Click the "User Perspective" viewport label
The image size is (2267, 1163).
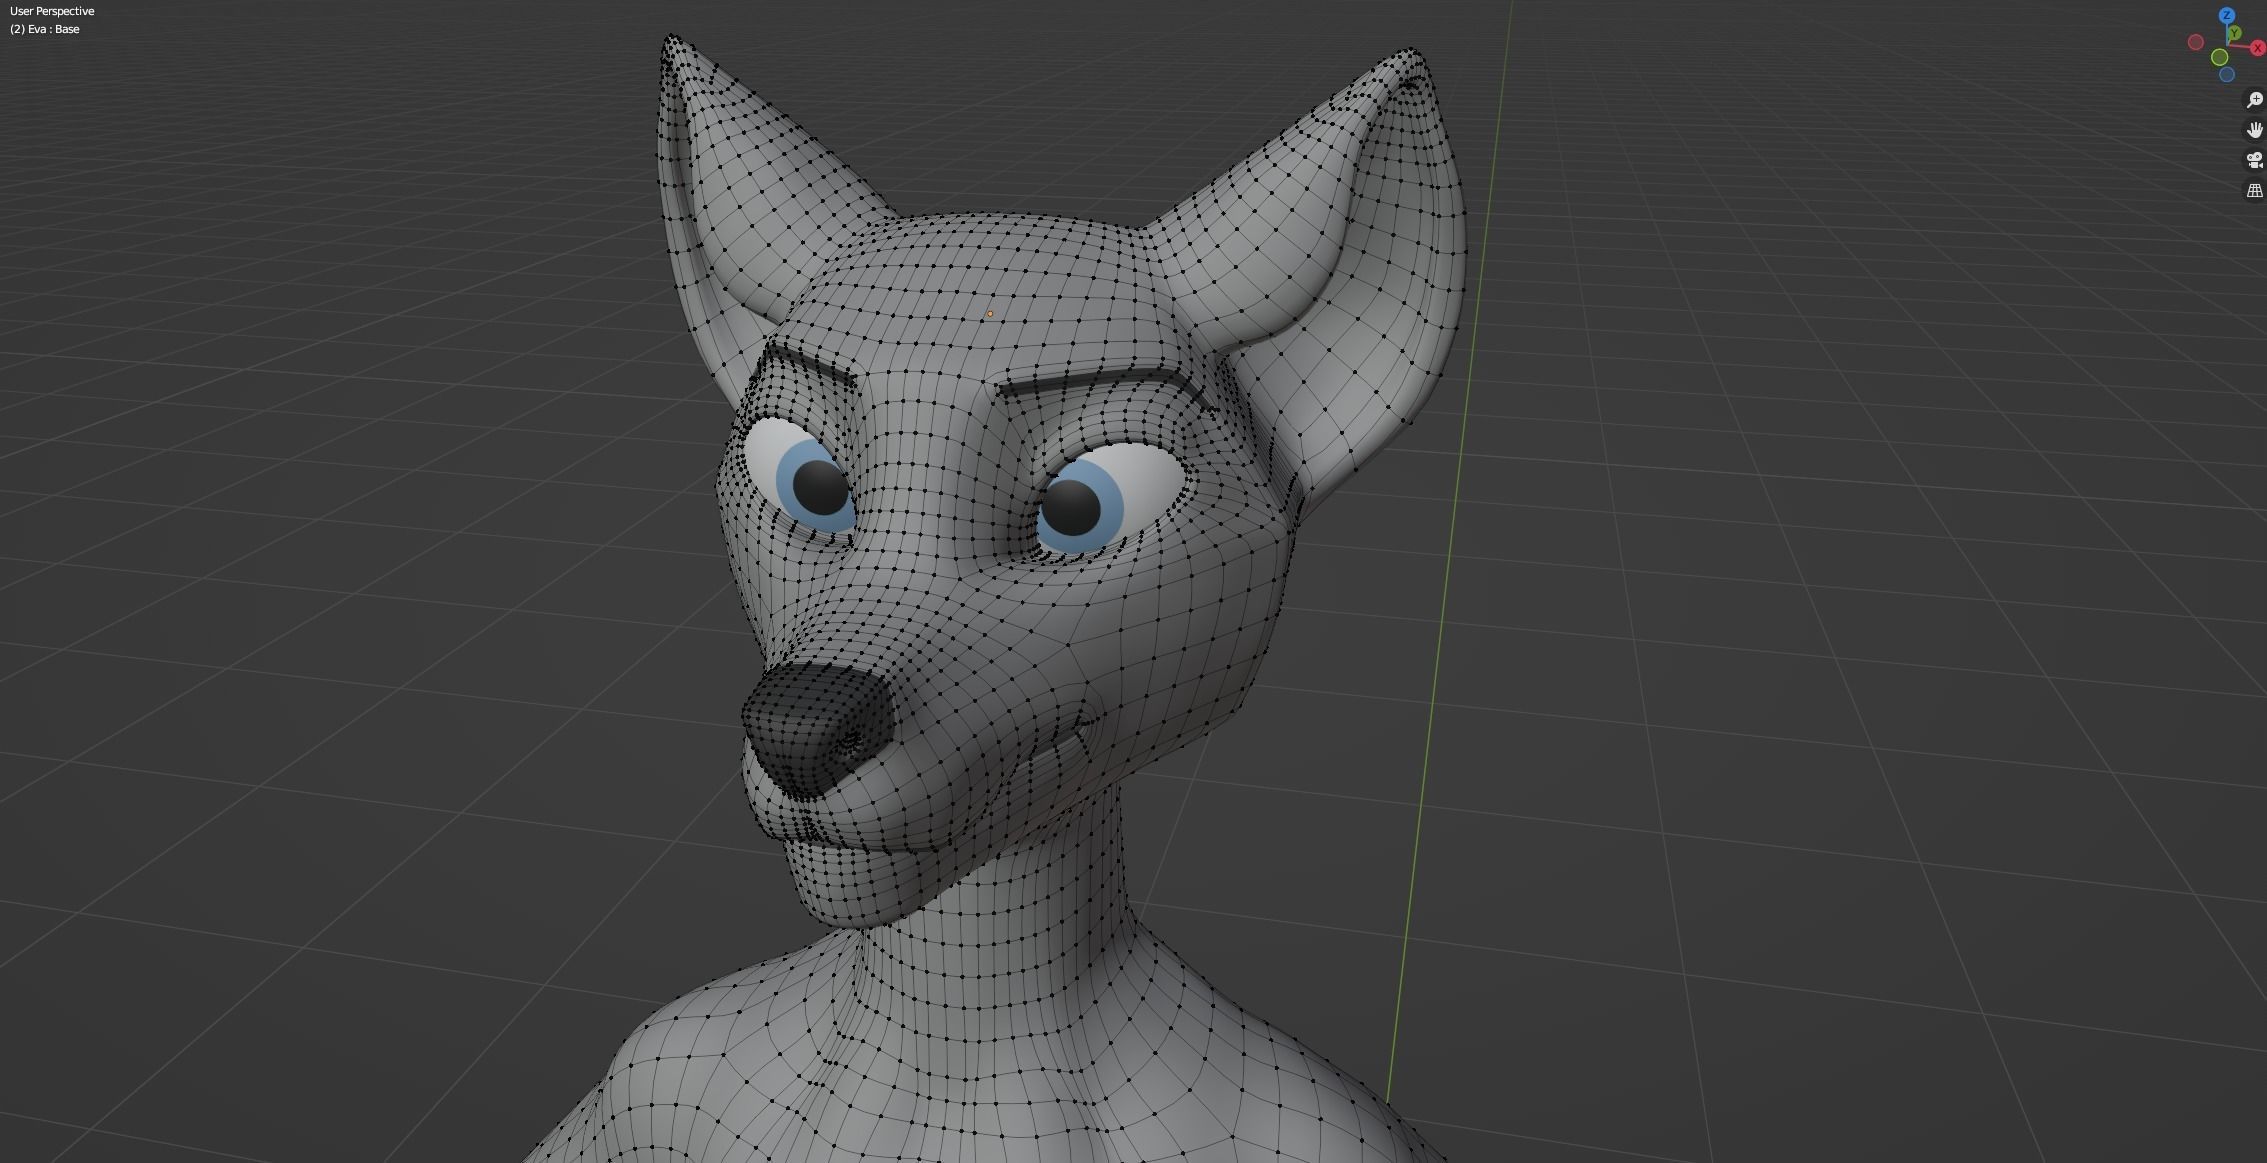tap(52, 11)
